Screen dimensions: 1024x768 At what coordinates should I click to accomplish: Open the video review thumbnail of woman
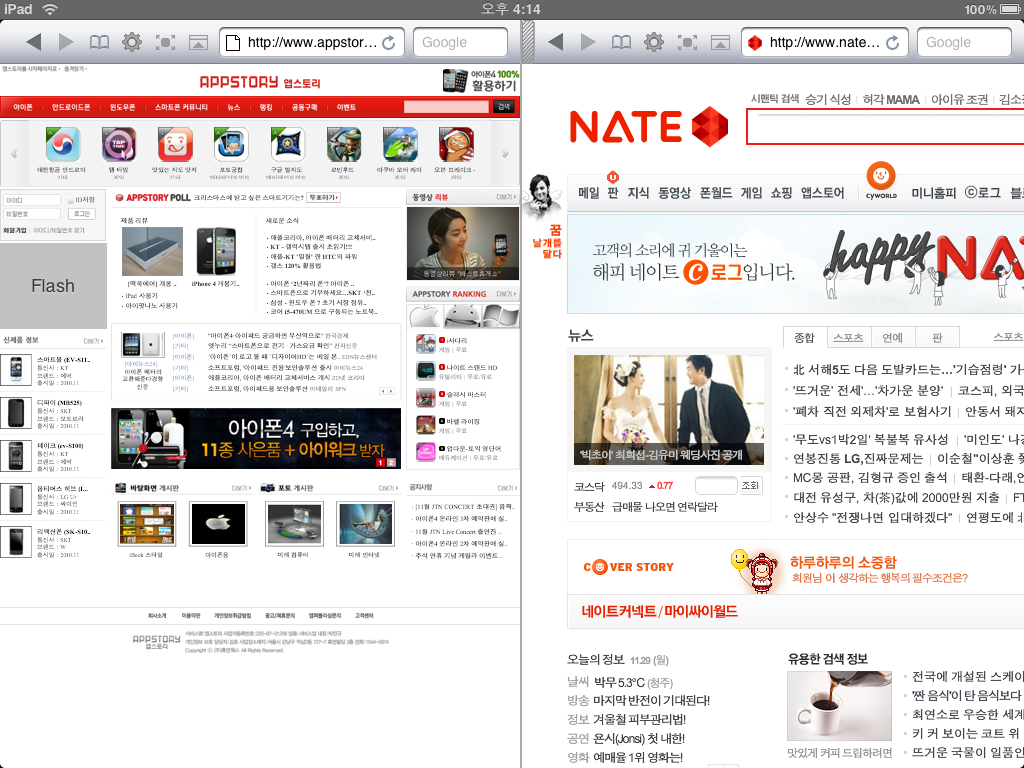click(x=462, y=243)
